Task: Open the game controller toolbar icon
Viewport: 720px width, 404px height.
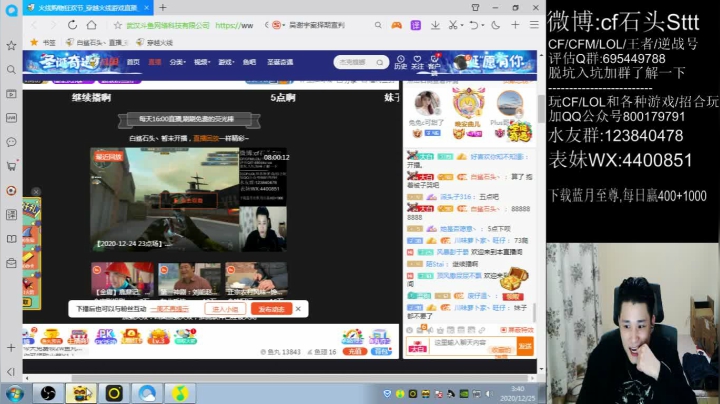Action: [x=396, y=25]
